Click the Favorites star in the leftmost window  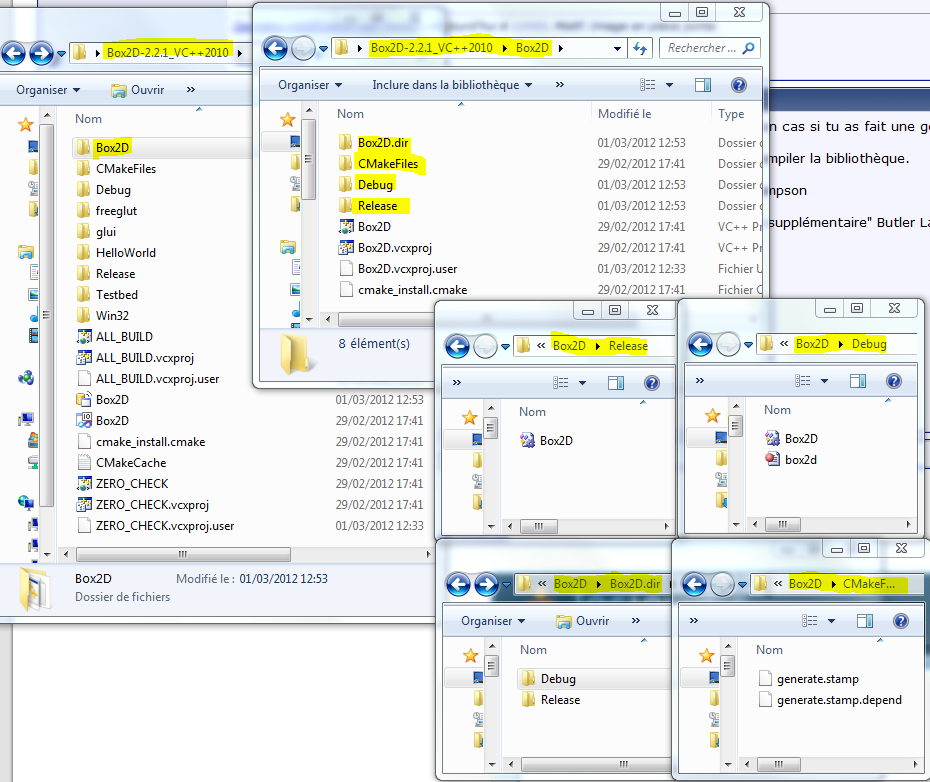tap(26, 124)
